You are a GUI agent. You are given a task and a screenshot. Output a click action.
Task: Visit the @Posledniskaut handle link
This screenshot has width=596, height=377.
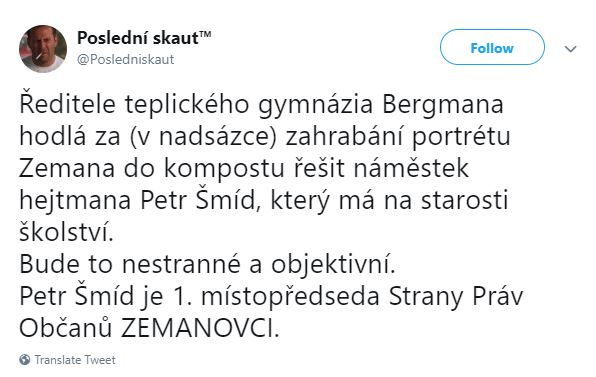click(125, 60)
